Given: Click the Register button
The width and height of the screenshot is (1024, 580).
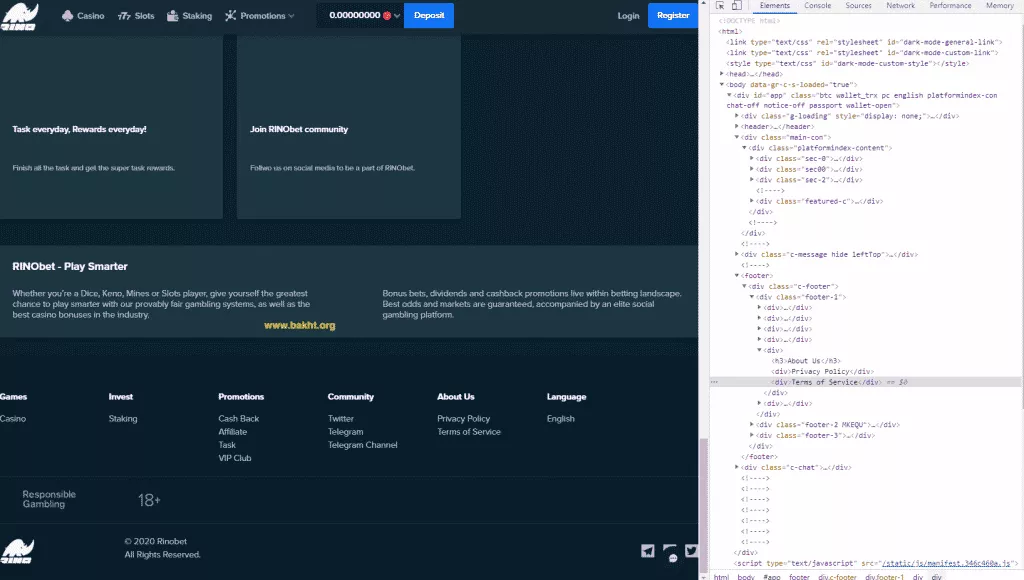Looking at the screenshot, I should click(x=672, y=16).
